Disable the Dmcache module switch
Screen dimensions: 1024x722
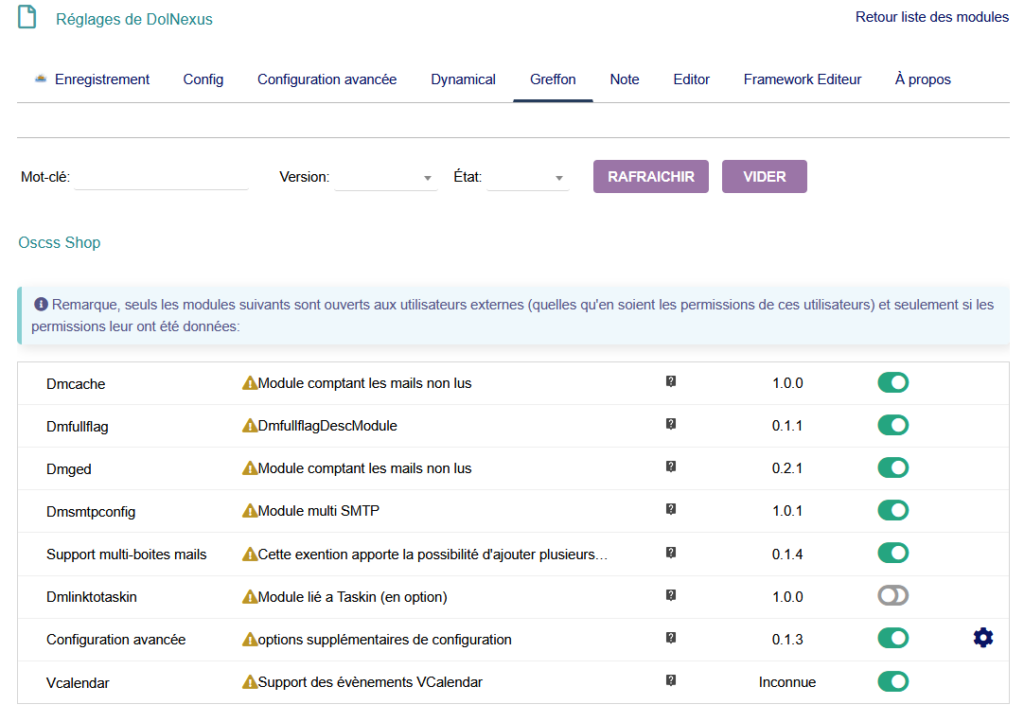pyautogui.click(x=893, y=382)
